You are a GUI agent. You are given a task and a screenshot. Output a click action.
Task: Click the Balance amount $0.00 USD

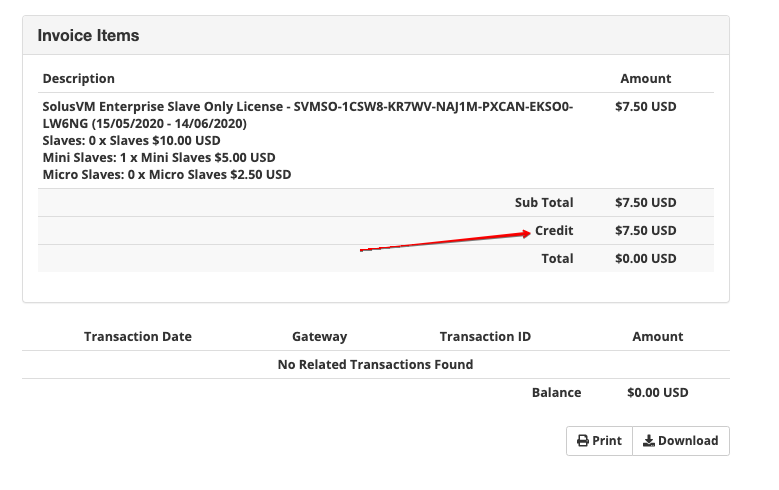click(x=658, y=392)
